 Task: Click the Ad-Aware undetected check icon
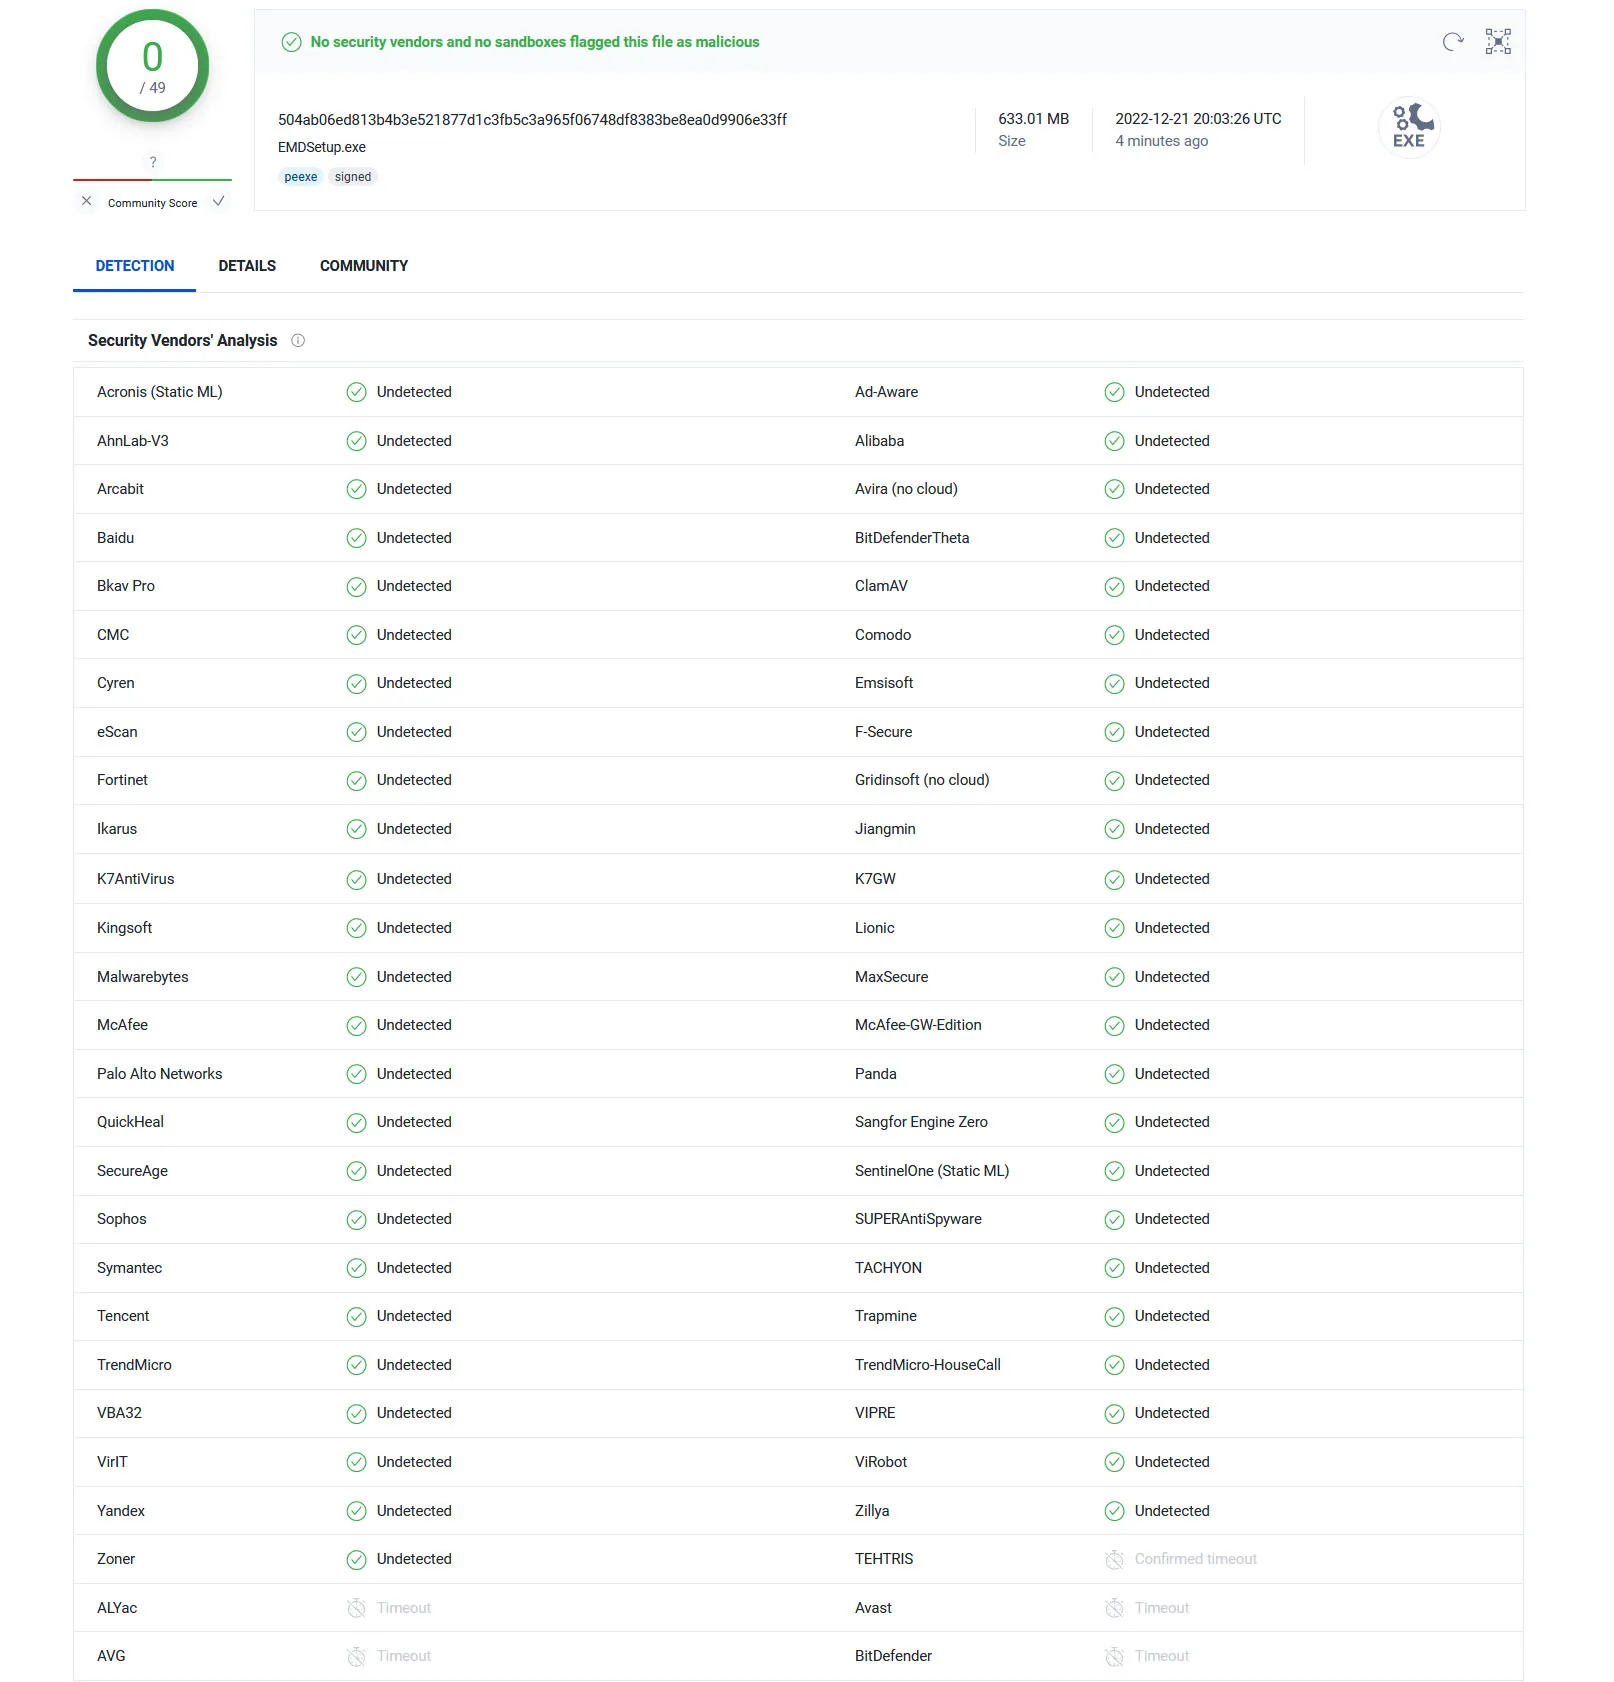point(1114,392)
